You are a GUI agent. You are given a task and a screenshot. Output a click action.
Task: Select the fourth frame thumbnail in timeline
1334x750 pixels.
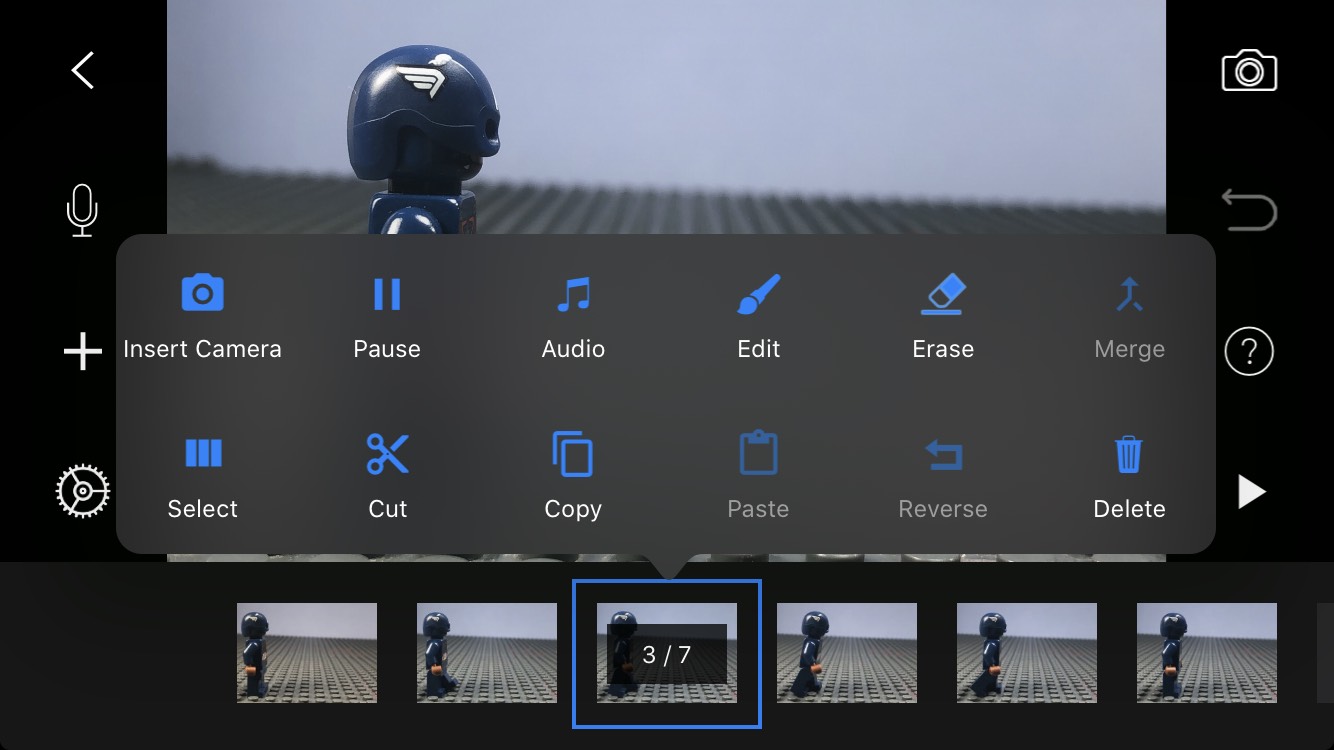(x=847, y=653)
